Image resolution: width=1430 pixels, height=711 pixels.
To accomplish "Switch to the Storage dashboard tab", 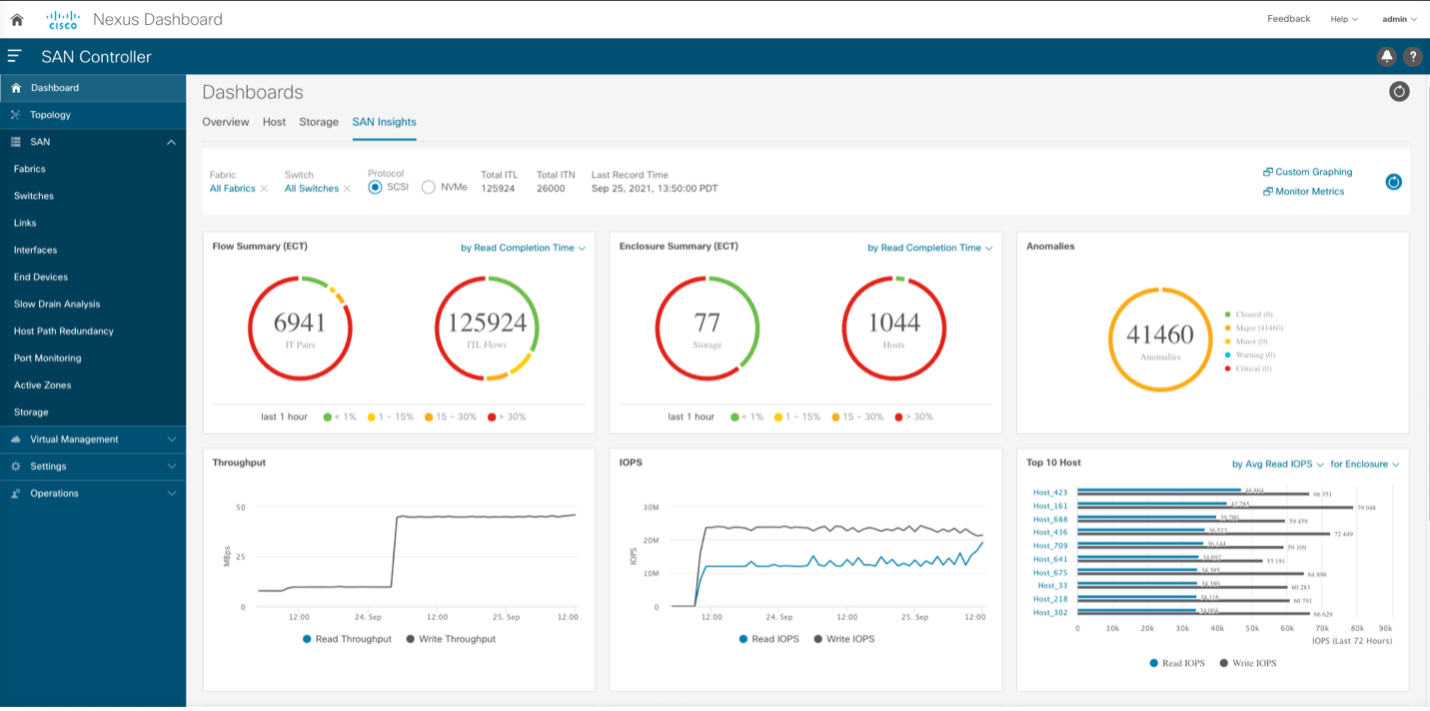I will click(318, 122).
